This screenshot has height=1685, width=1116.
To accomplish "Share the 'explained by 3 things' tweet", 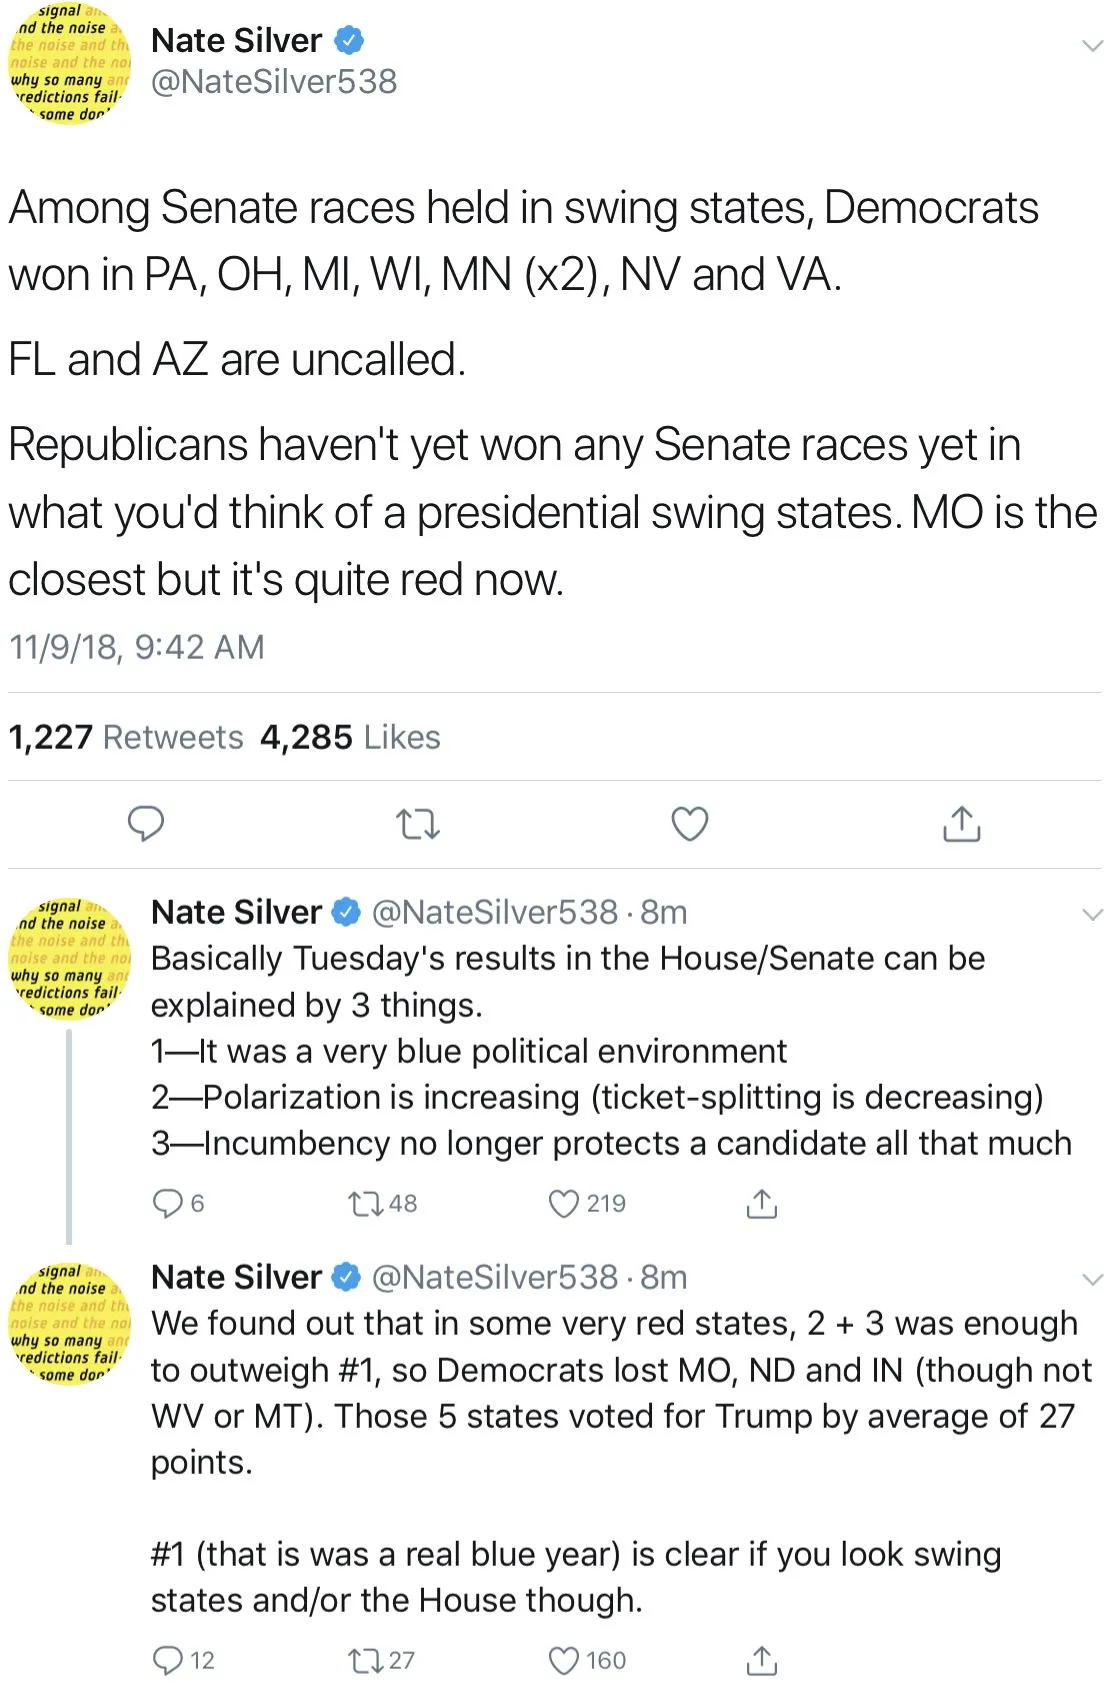I will click(x=761, y=1203).
